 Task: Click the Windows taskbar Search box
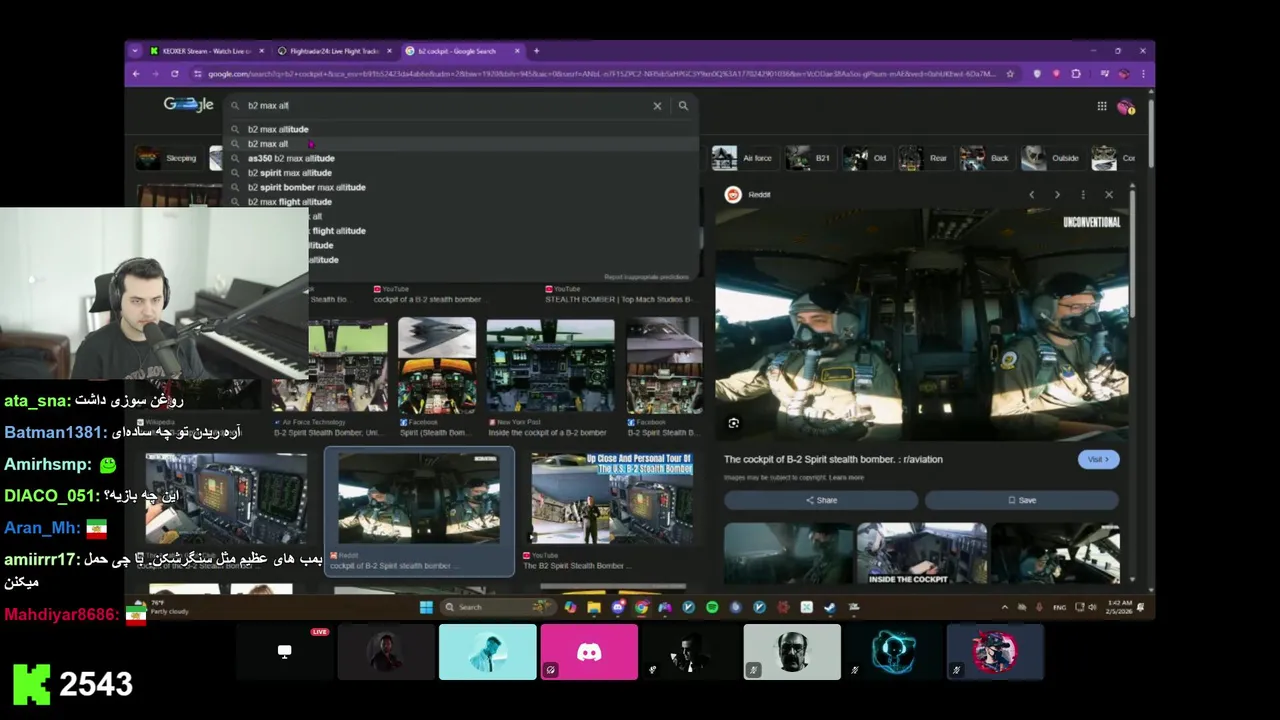(497, 607)
